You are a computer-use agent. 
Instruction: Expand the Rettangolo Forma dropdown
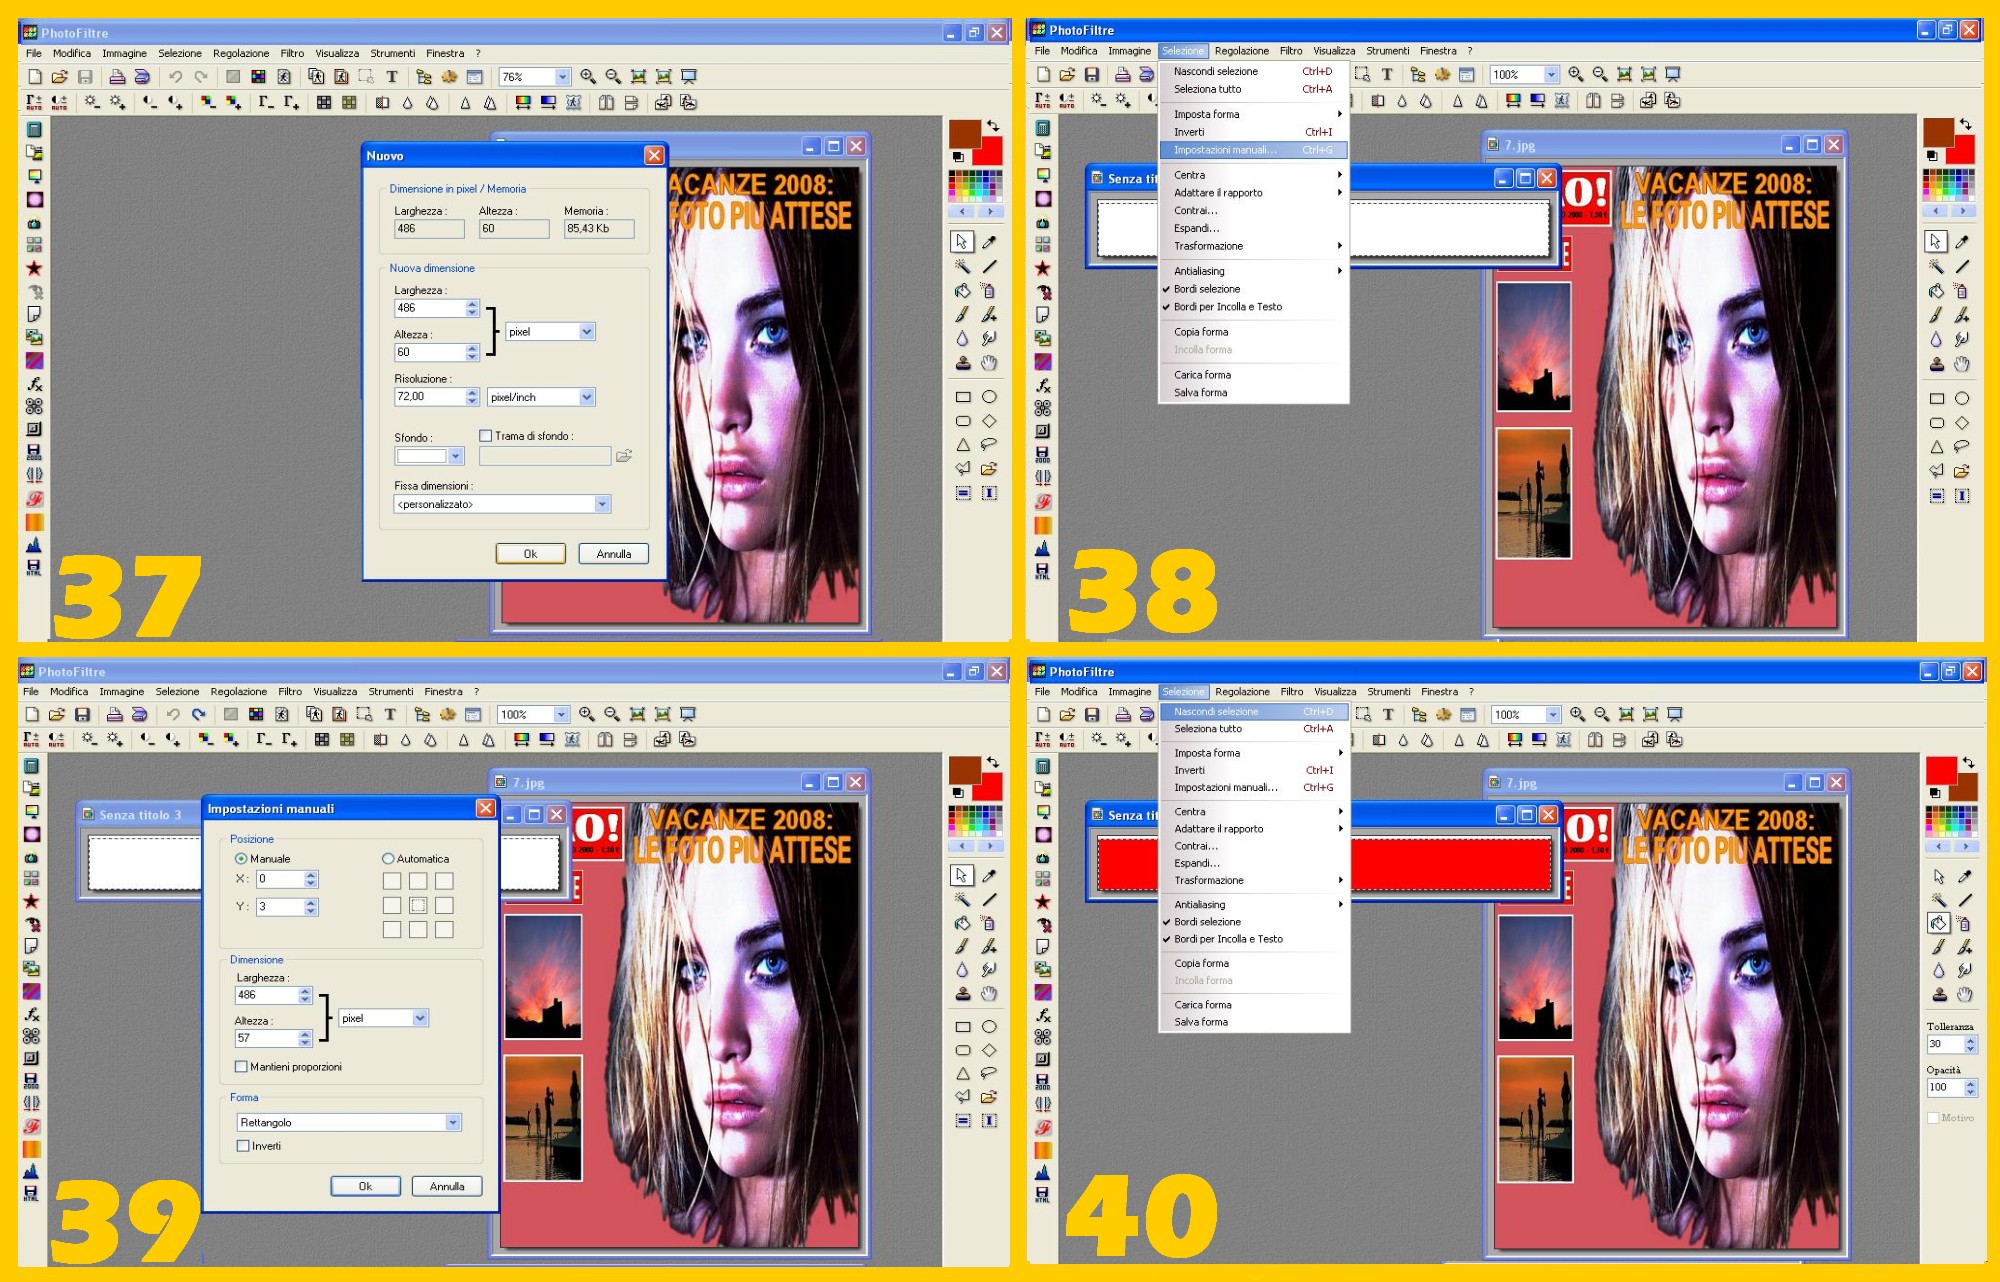(453, 1122)
